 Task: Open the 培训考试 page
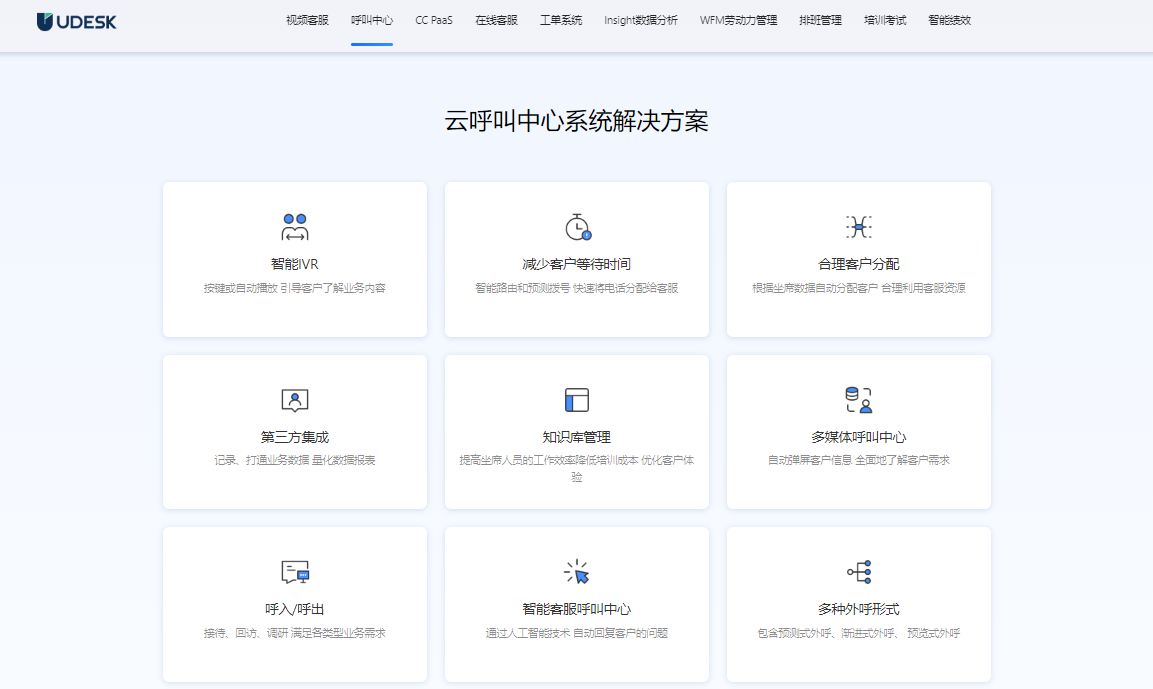(884, 19)
